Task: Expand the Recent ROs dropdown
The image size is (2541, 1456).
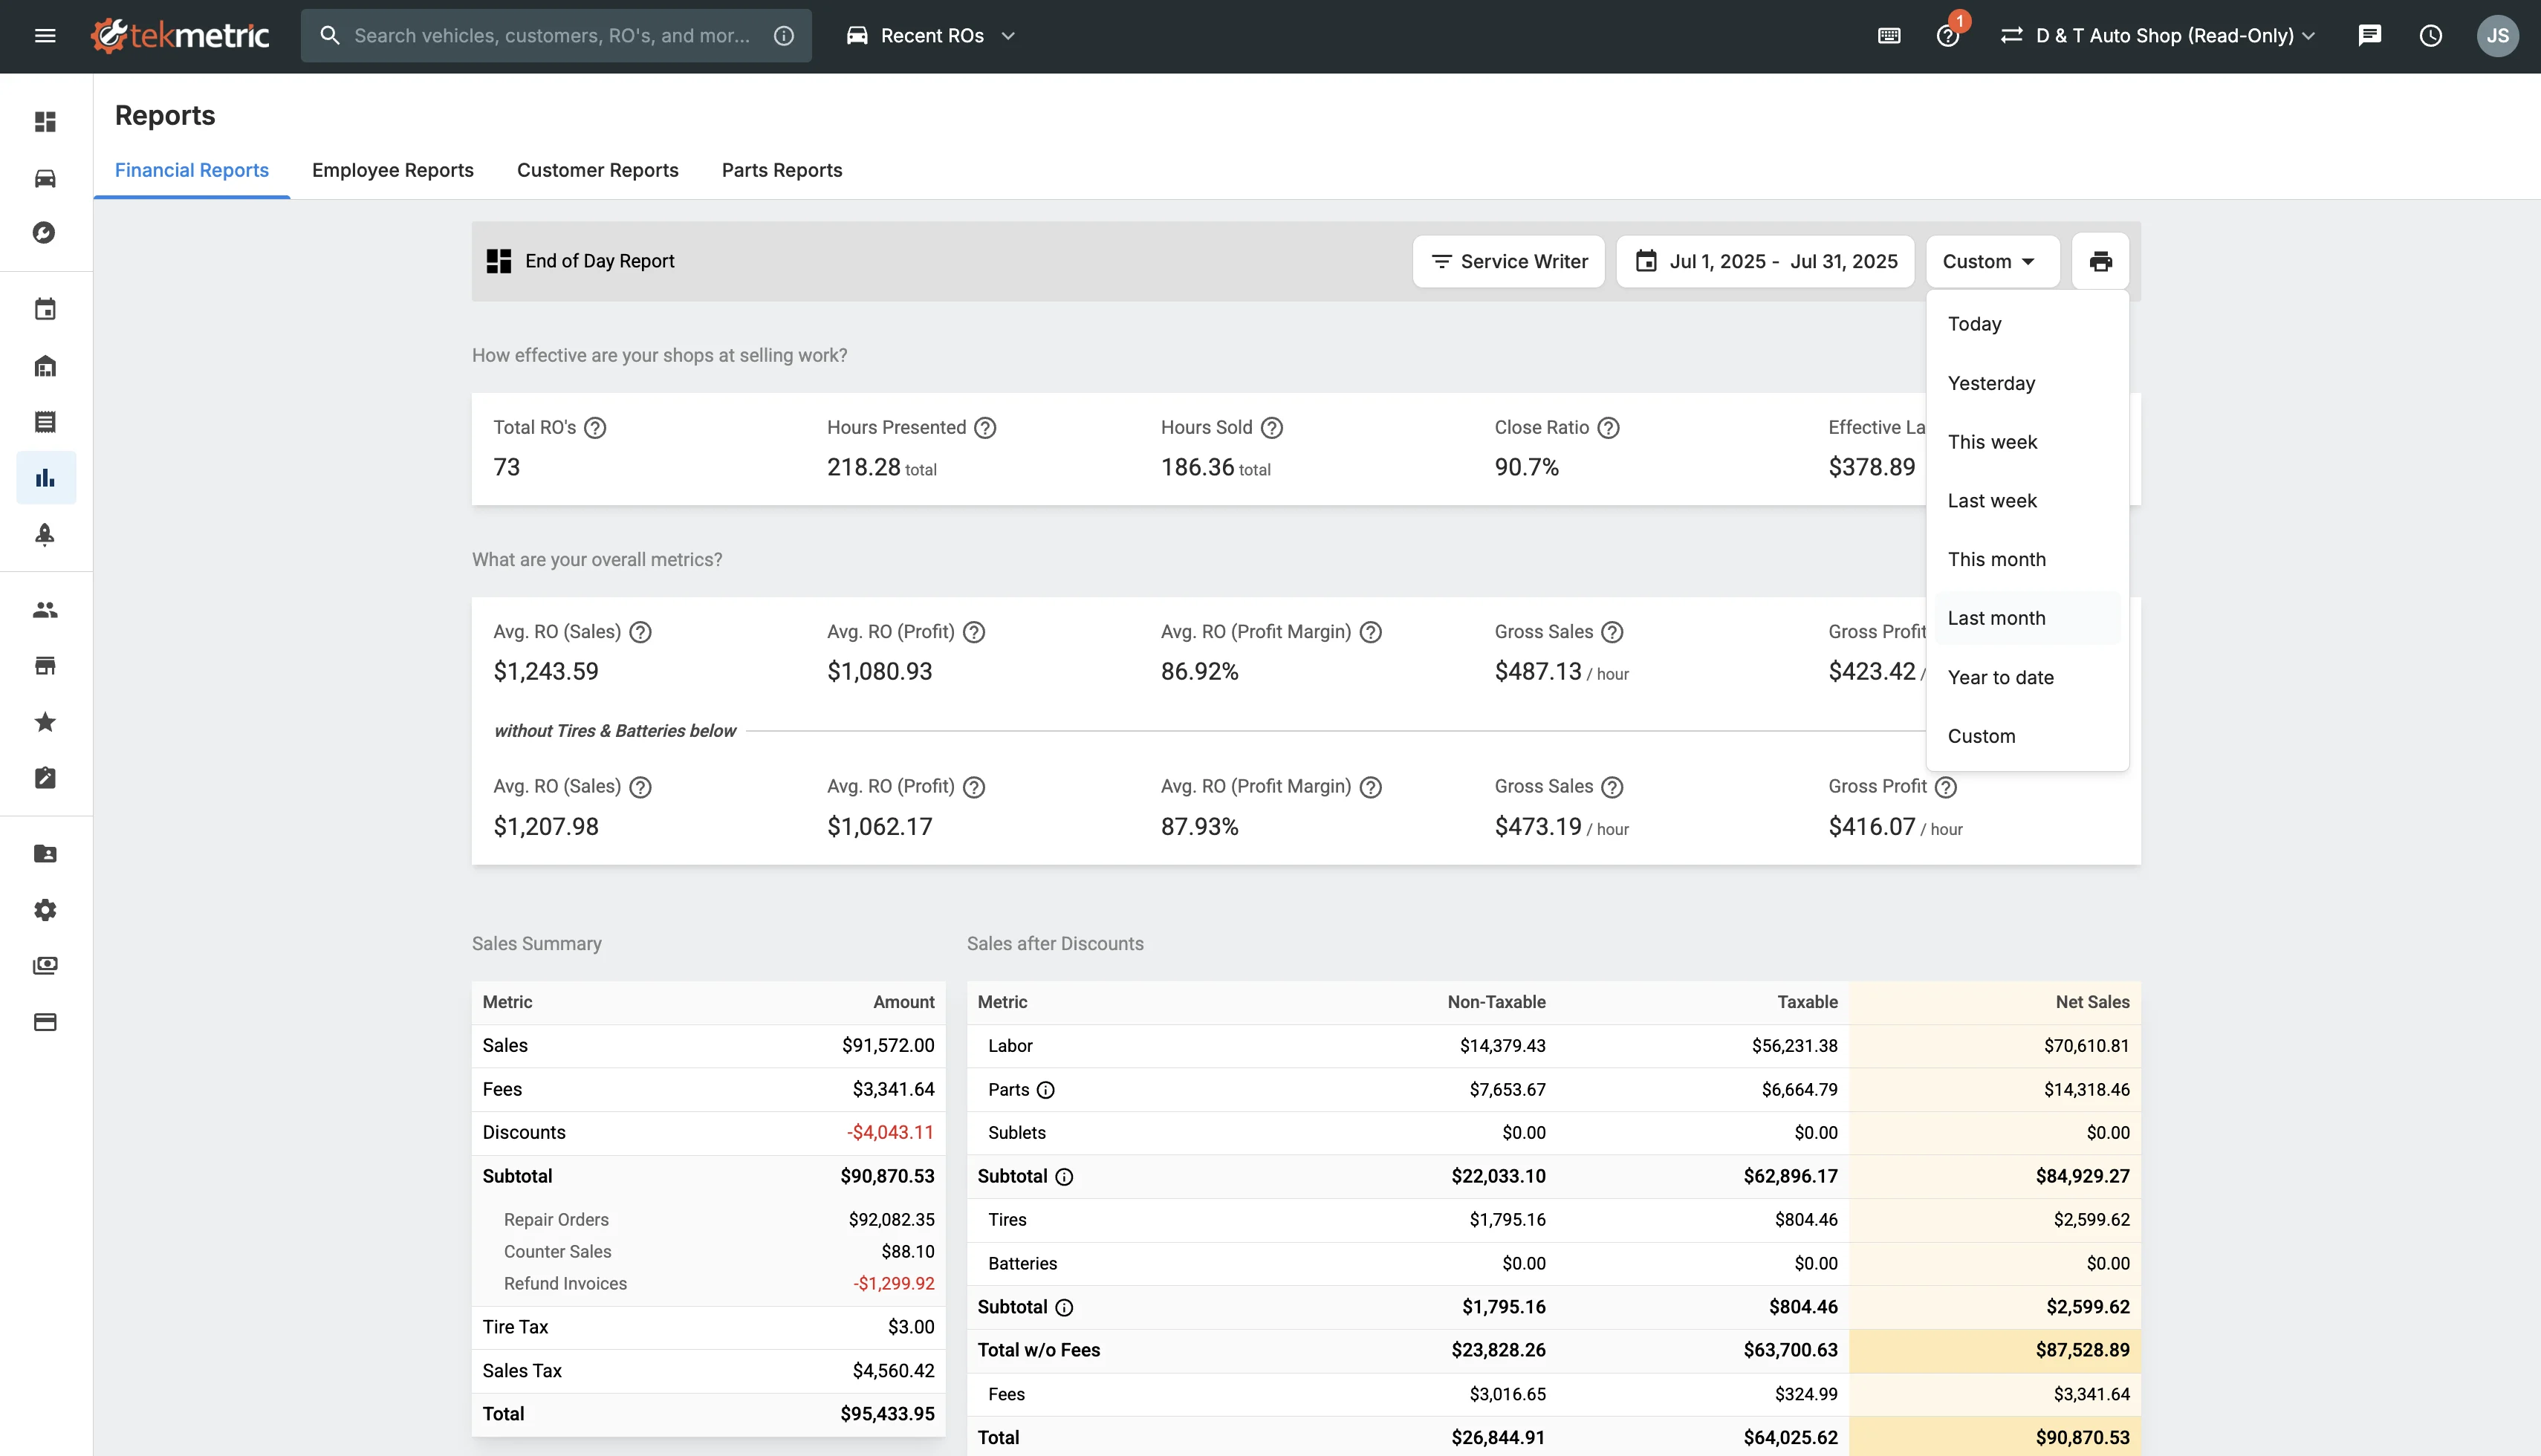Action: pyautogui.click(x=931, y=36)
